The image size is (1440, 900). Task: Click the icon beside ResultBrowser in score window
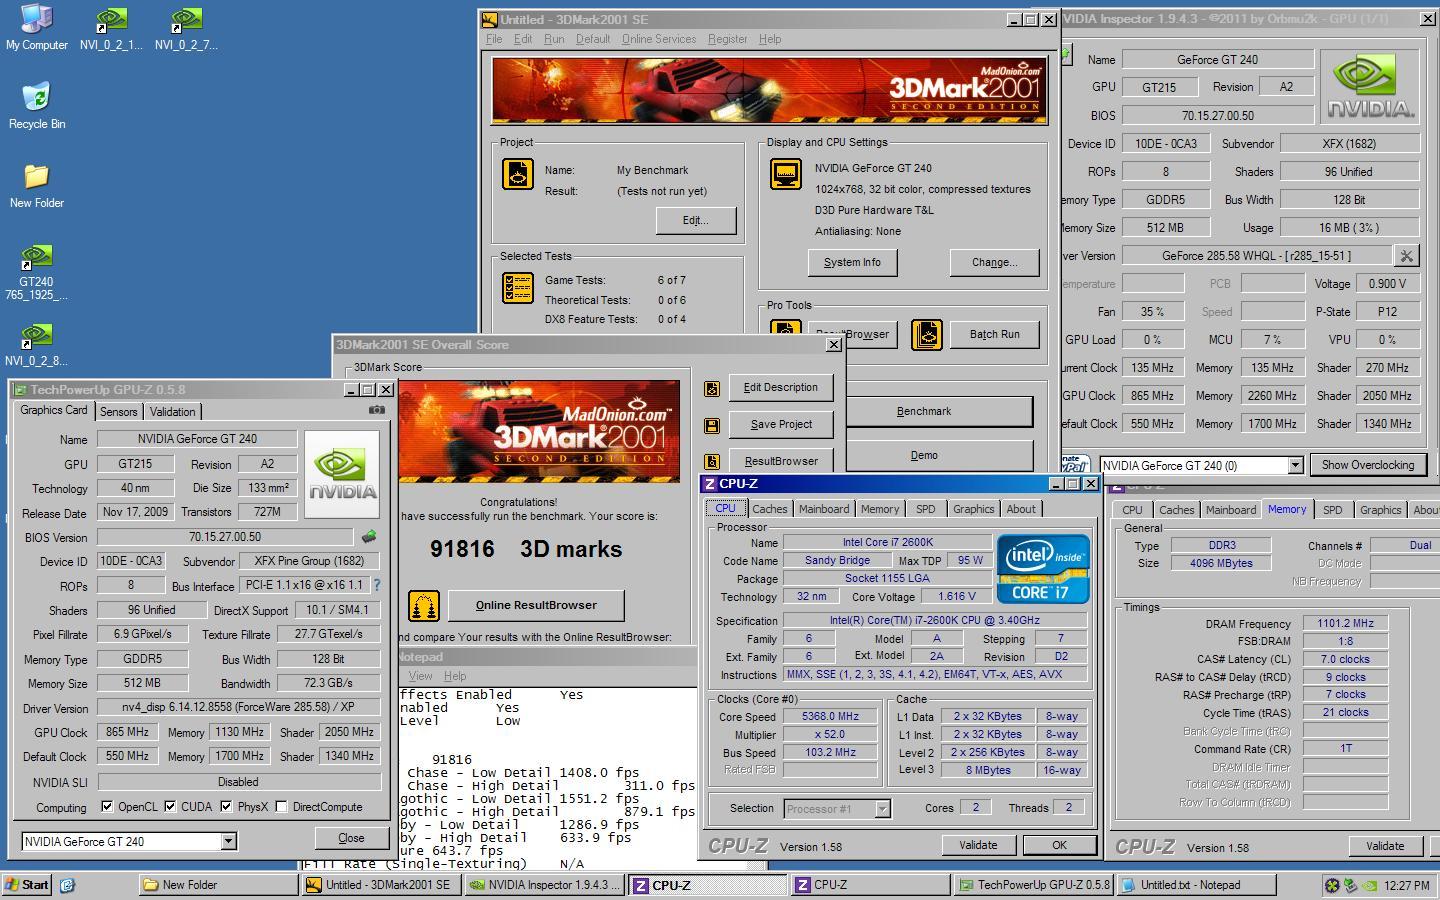(712, 462)
